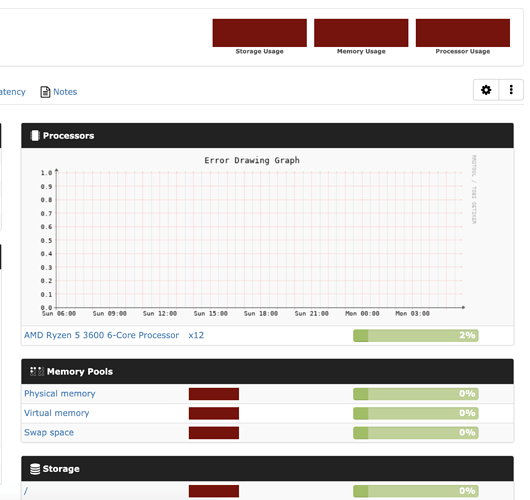Screen dimensions: 530x500
Task: Click the Processors chip icon
Action: [35, 136]
